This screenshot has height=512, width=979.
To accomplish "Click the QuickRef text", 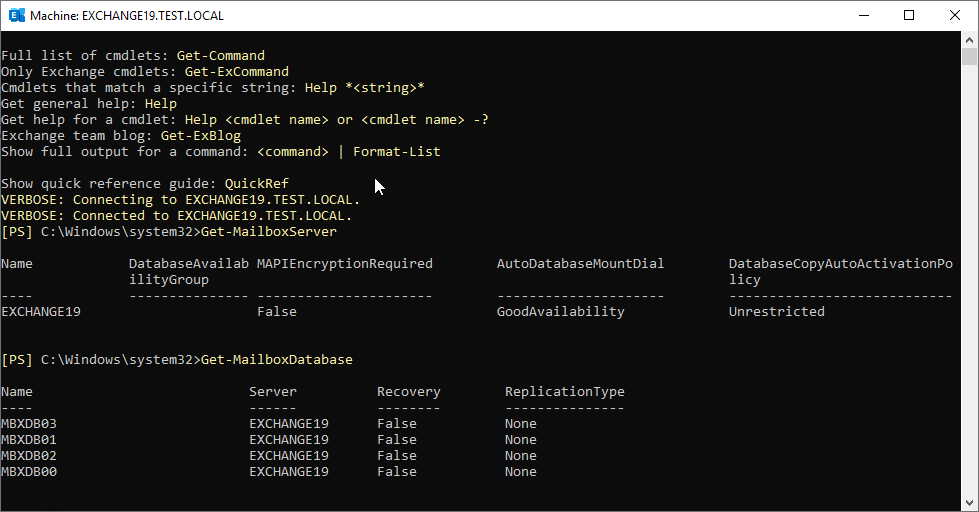I will (257, 184).
